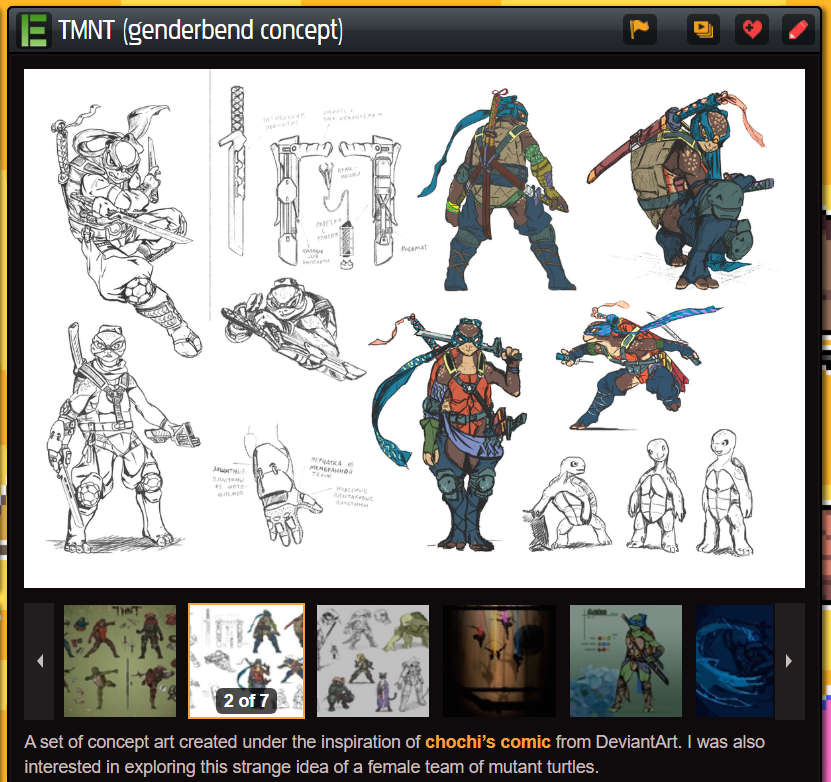
Task: Show previous thumbnails with left arrow
Action: [40, 661]
